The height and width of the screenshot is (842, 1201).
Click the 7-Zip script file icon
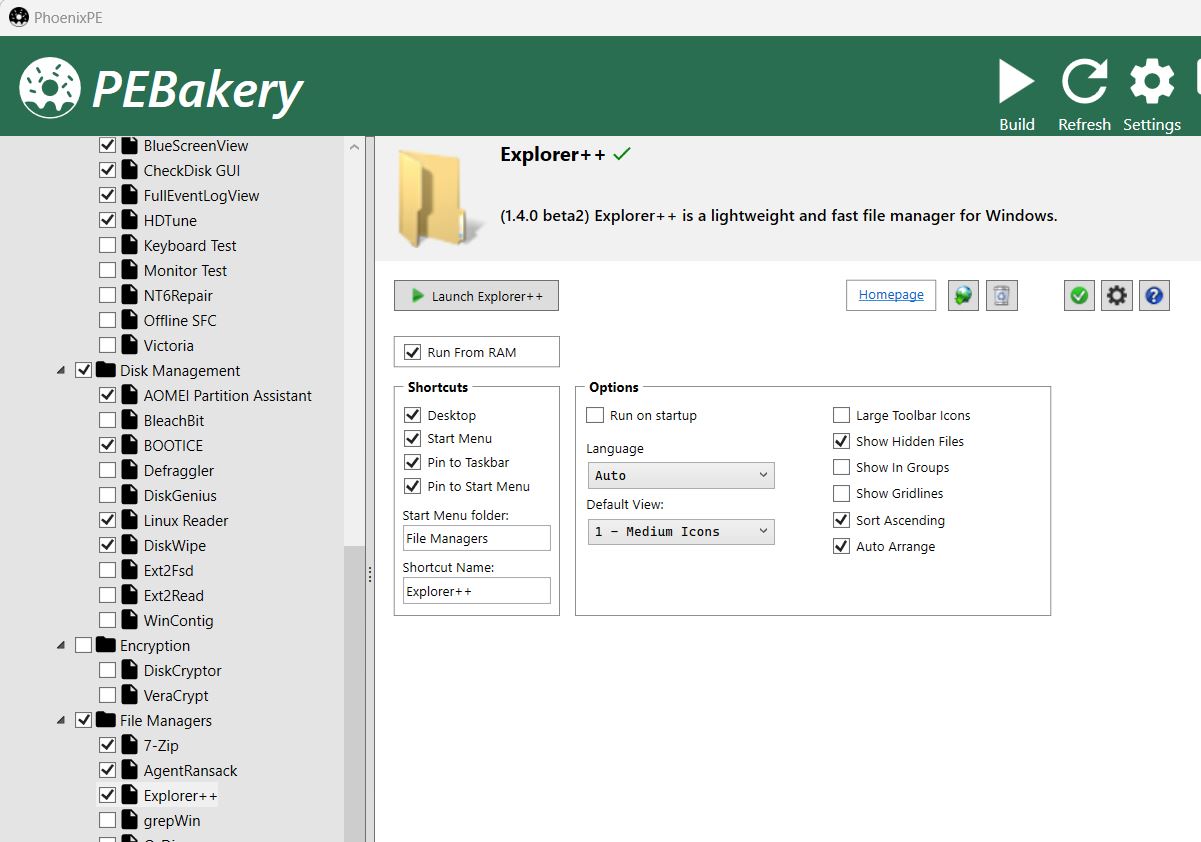(x=129, y=745)
